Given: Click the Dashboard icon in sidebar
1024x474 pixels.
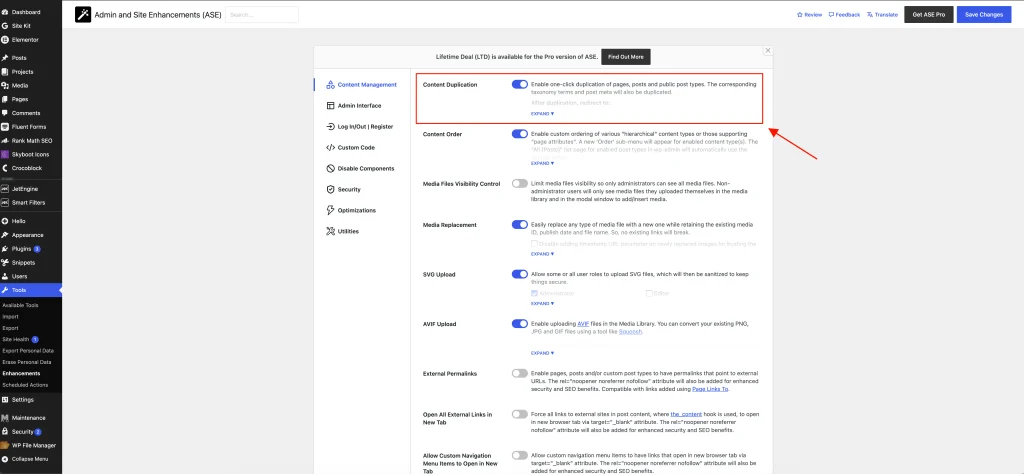Looking at the screenshot, I should coord(5,12).
